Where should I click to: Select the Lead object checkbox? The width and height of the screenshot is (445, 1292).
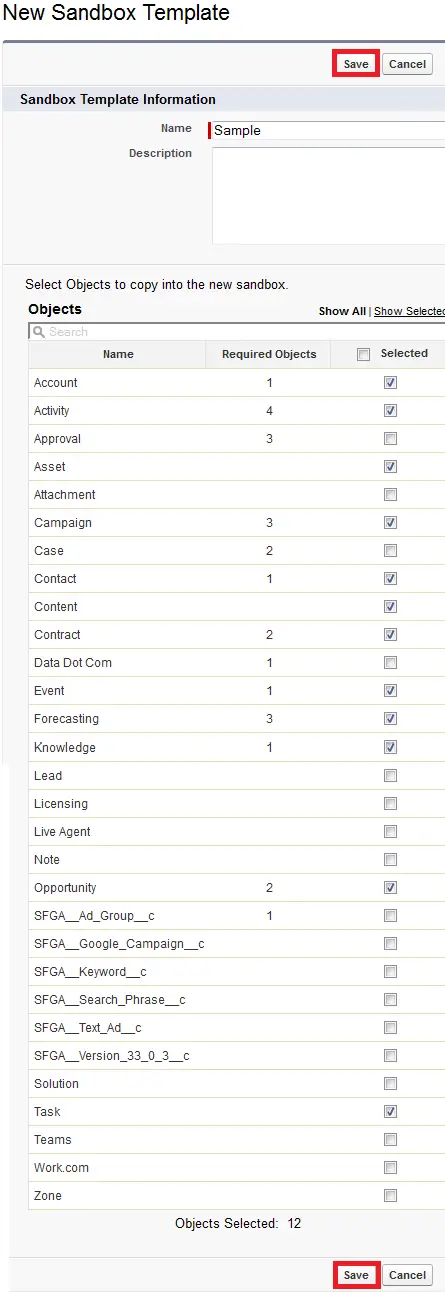390,775
